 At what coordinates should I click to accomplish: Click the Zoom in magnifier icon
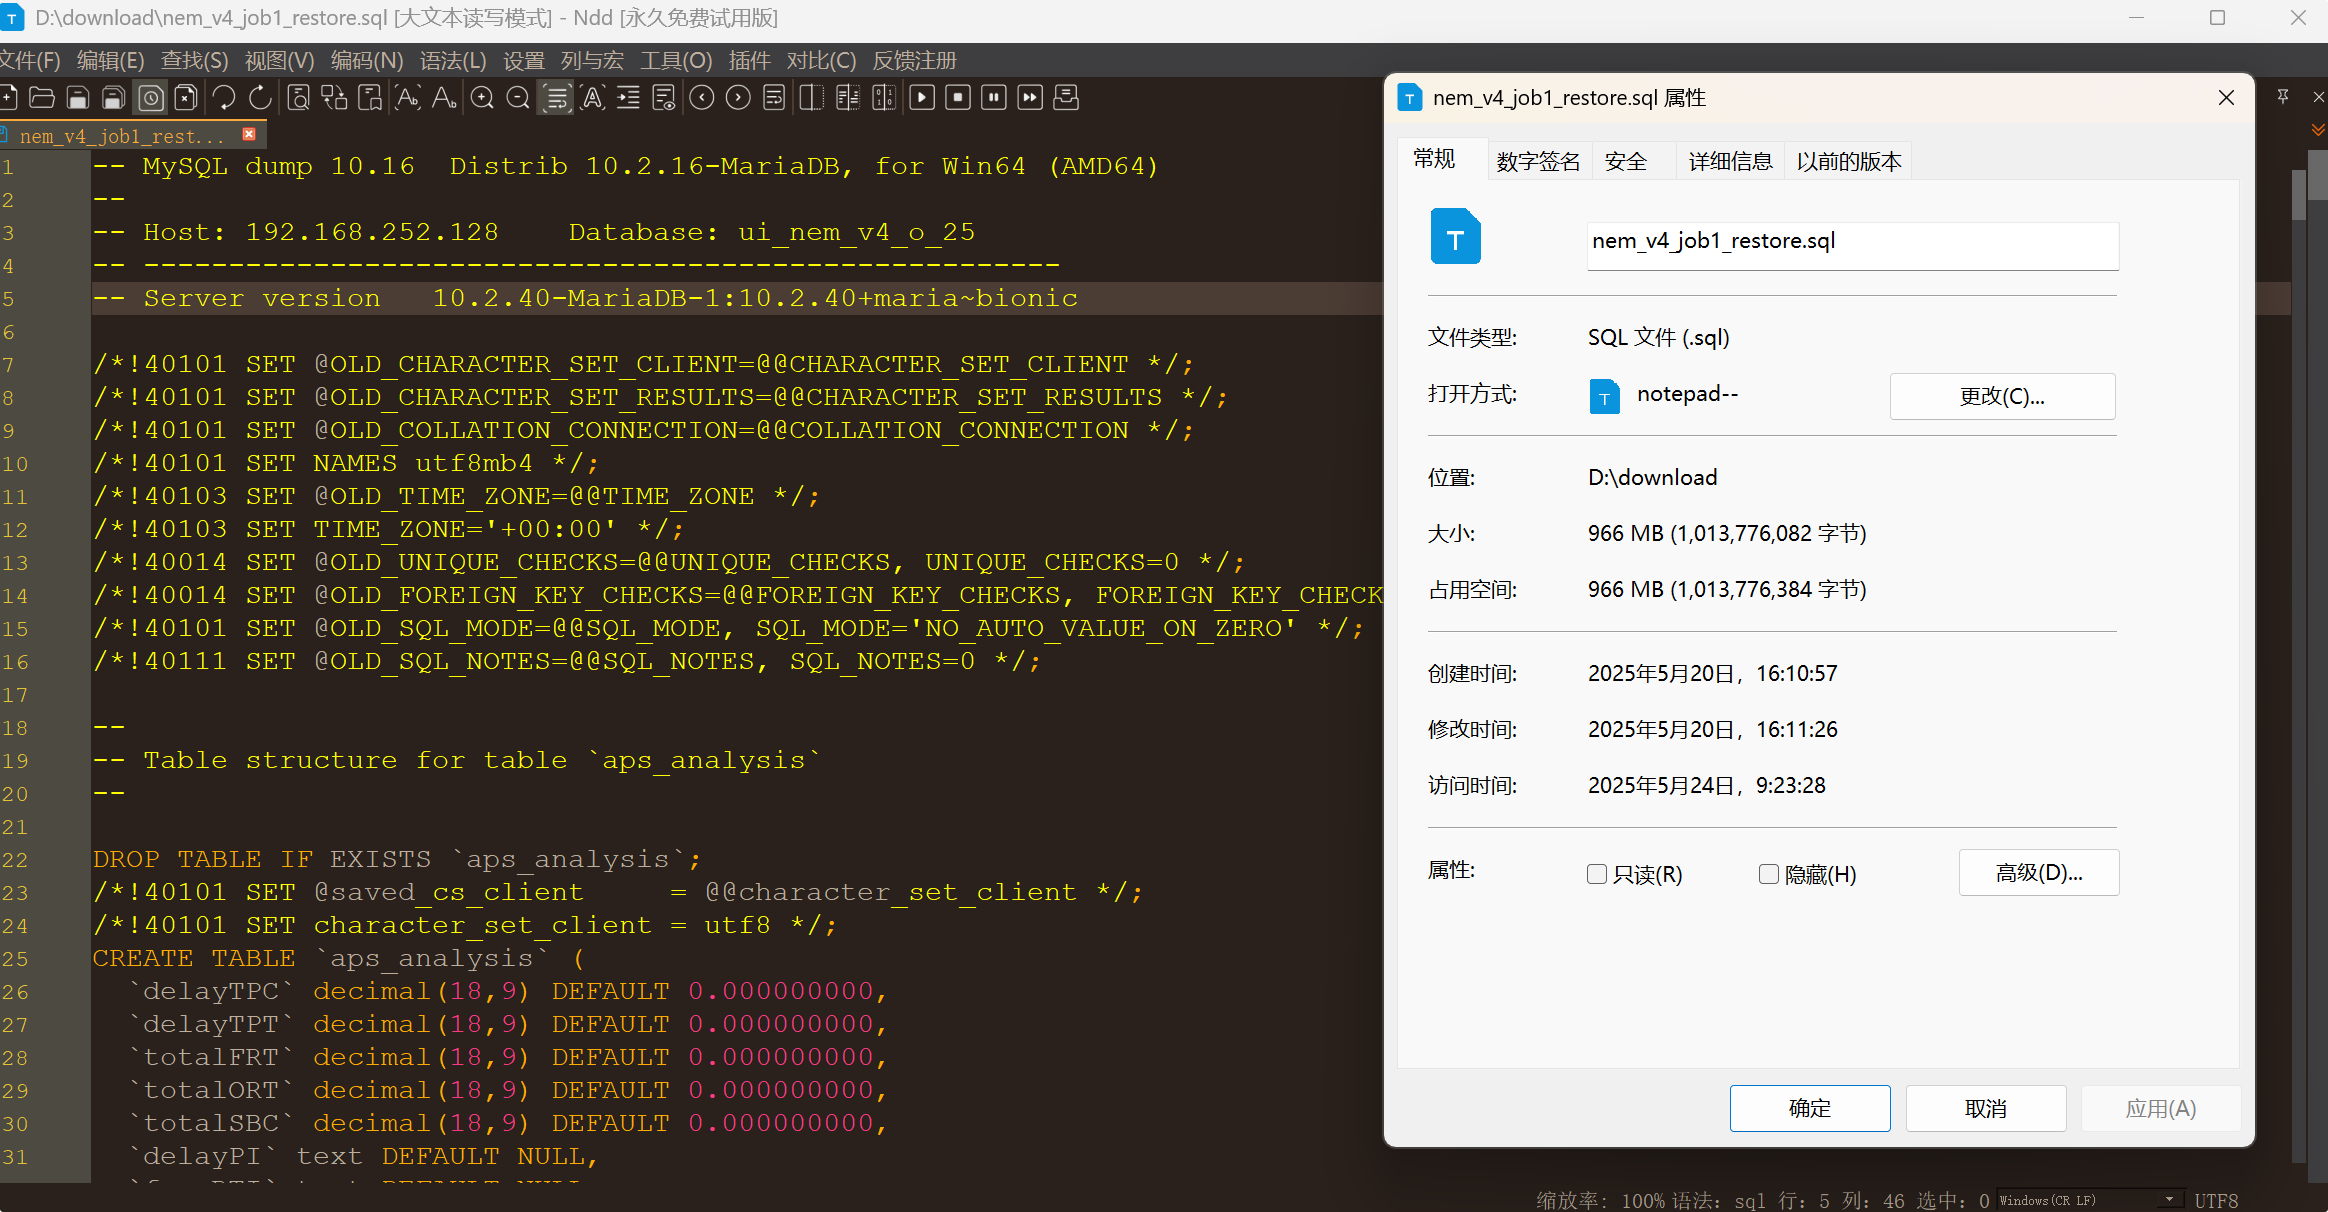[x=482, y=97]
